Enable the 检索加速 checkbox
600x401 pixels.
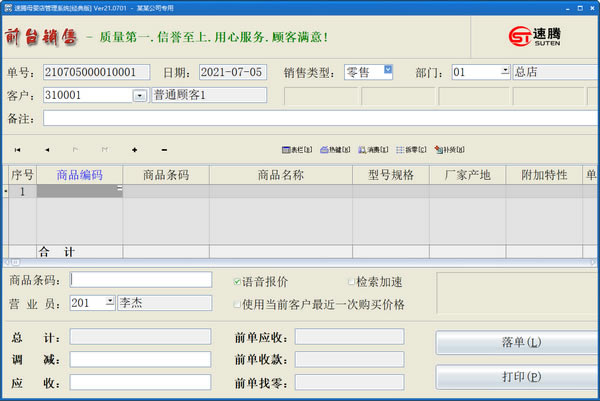click(351, 282)
